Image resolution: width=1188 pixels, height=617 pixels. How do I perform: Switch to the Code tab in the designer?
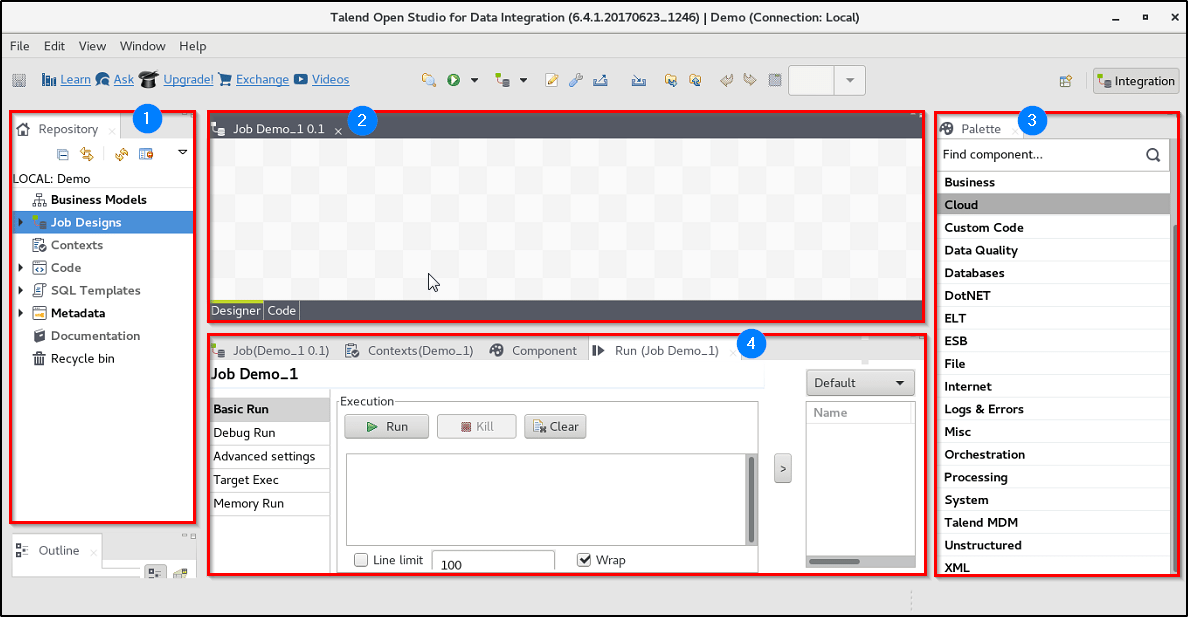pyautogui.click(x=281, y=310)
